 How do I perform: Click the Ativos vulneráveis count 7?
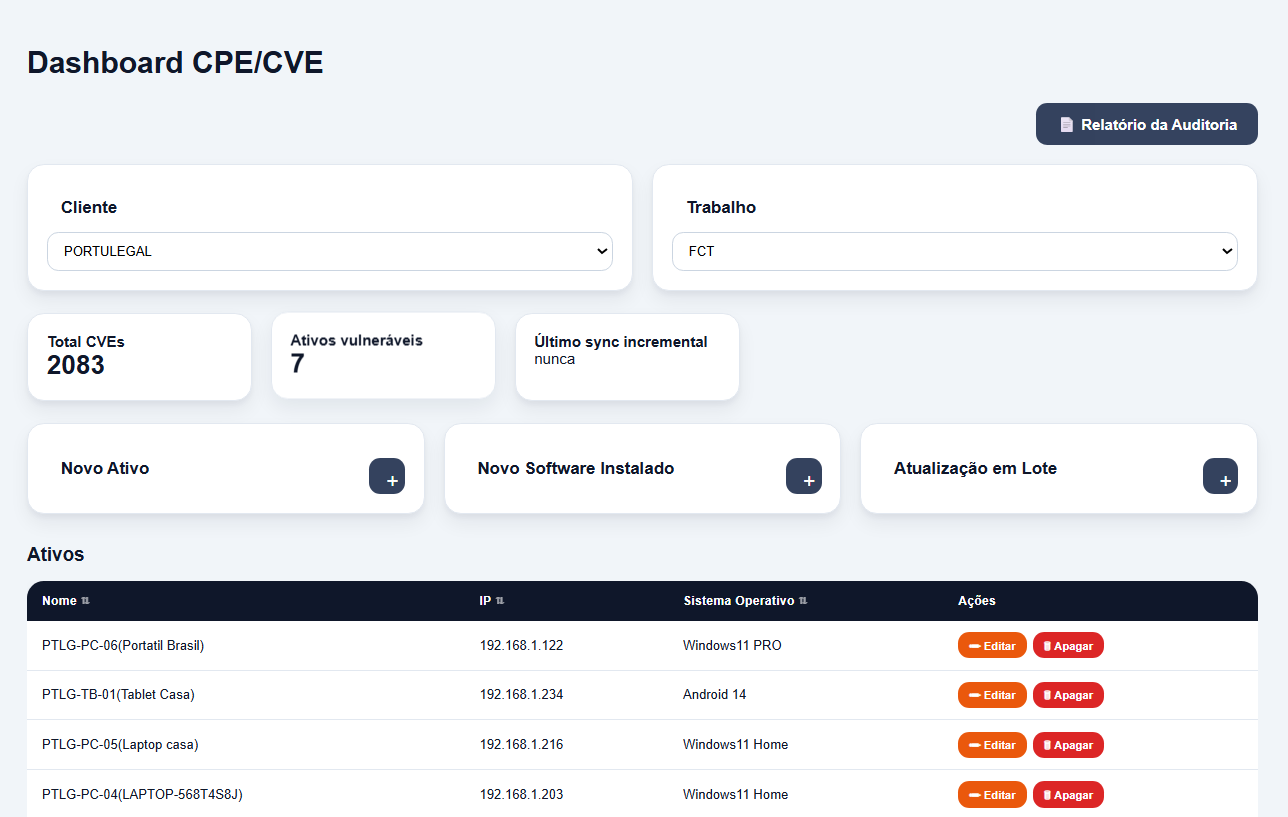point(297,364)
